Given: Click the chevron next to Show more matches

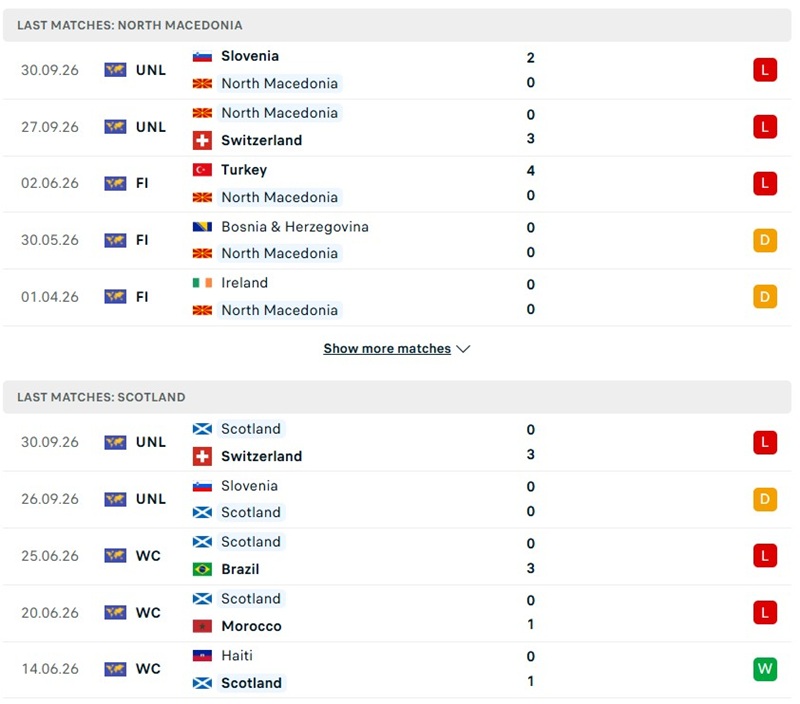Looking at the screenshot, I should 463,349.
